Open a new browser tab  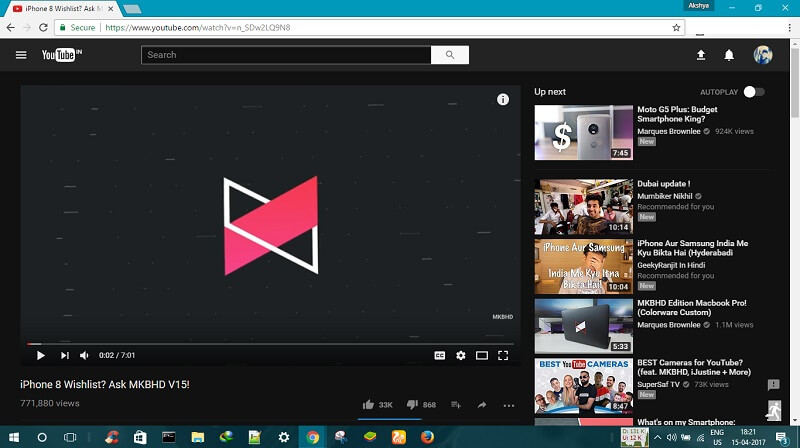[x=132, y=9]
